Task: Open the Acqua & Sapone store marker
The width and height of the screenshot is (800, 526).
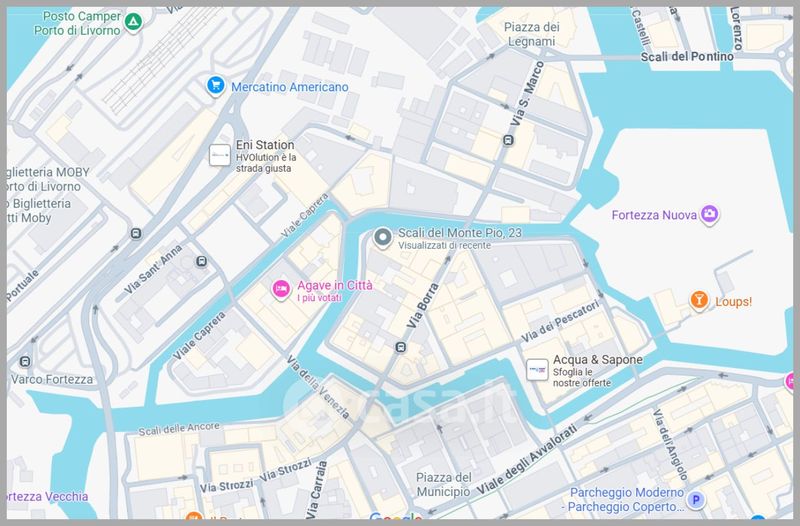Action: pyautogui.click(x=537, y=369)
